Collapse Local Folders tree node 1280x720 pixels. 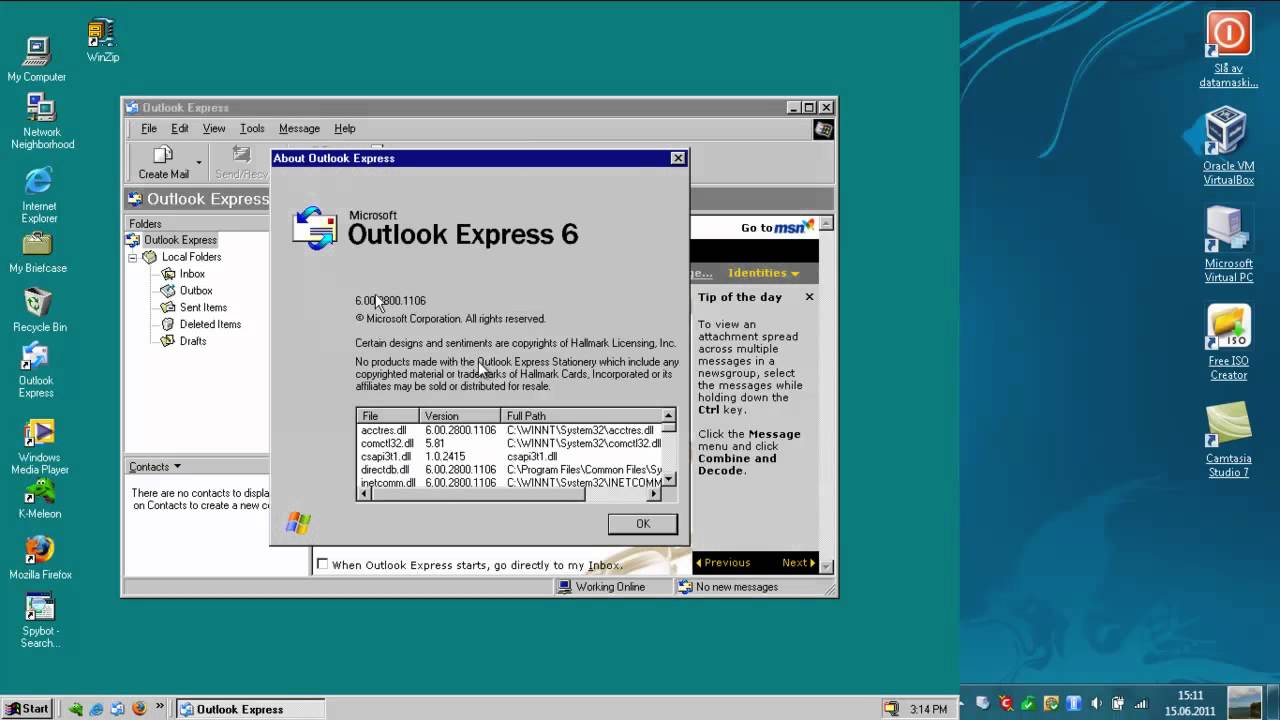coord(132,257)
